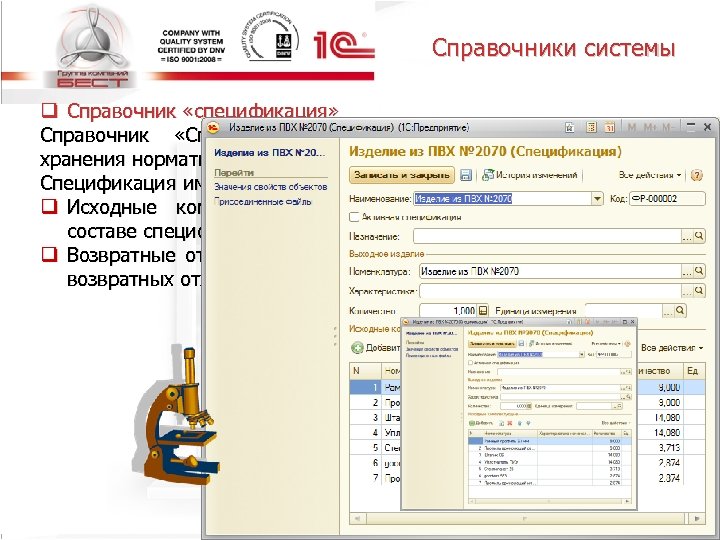
Task: Open the Наименование dropdown arrow
Action: (596, 199)
